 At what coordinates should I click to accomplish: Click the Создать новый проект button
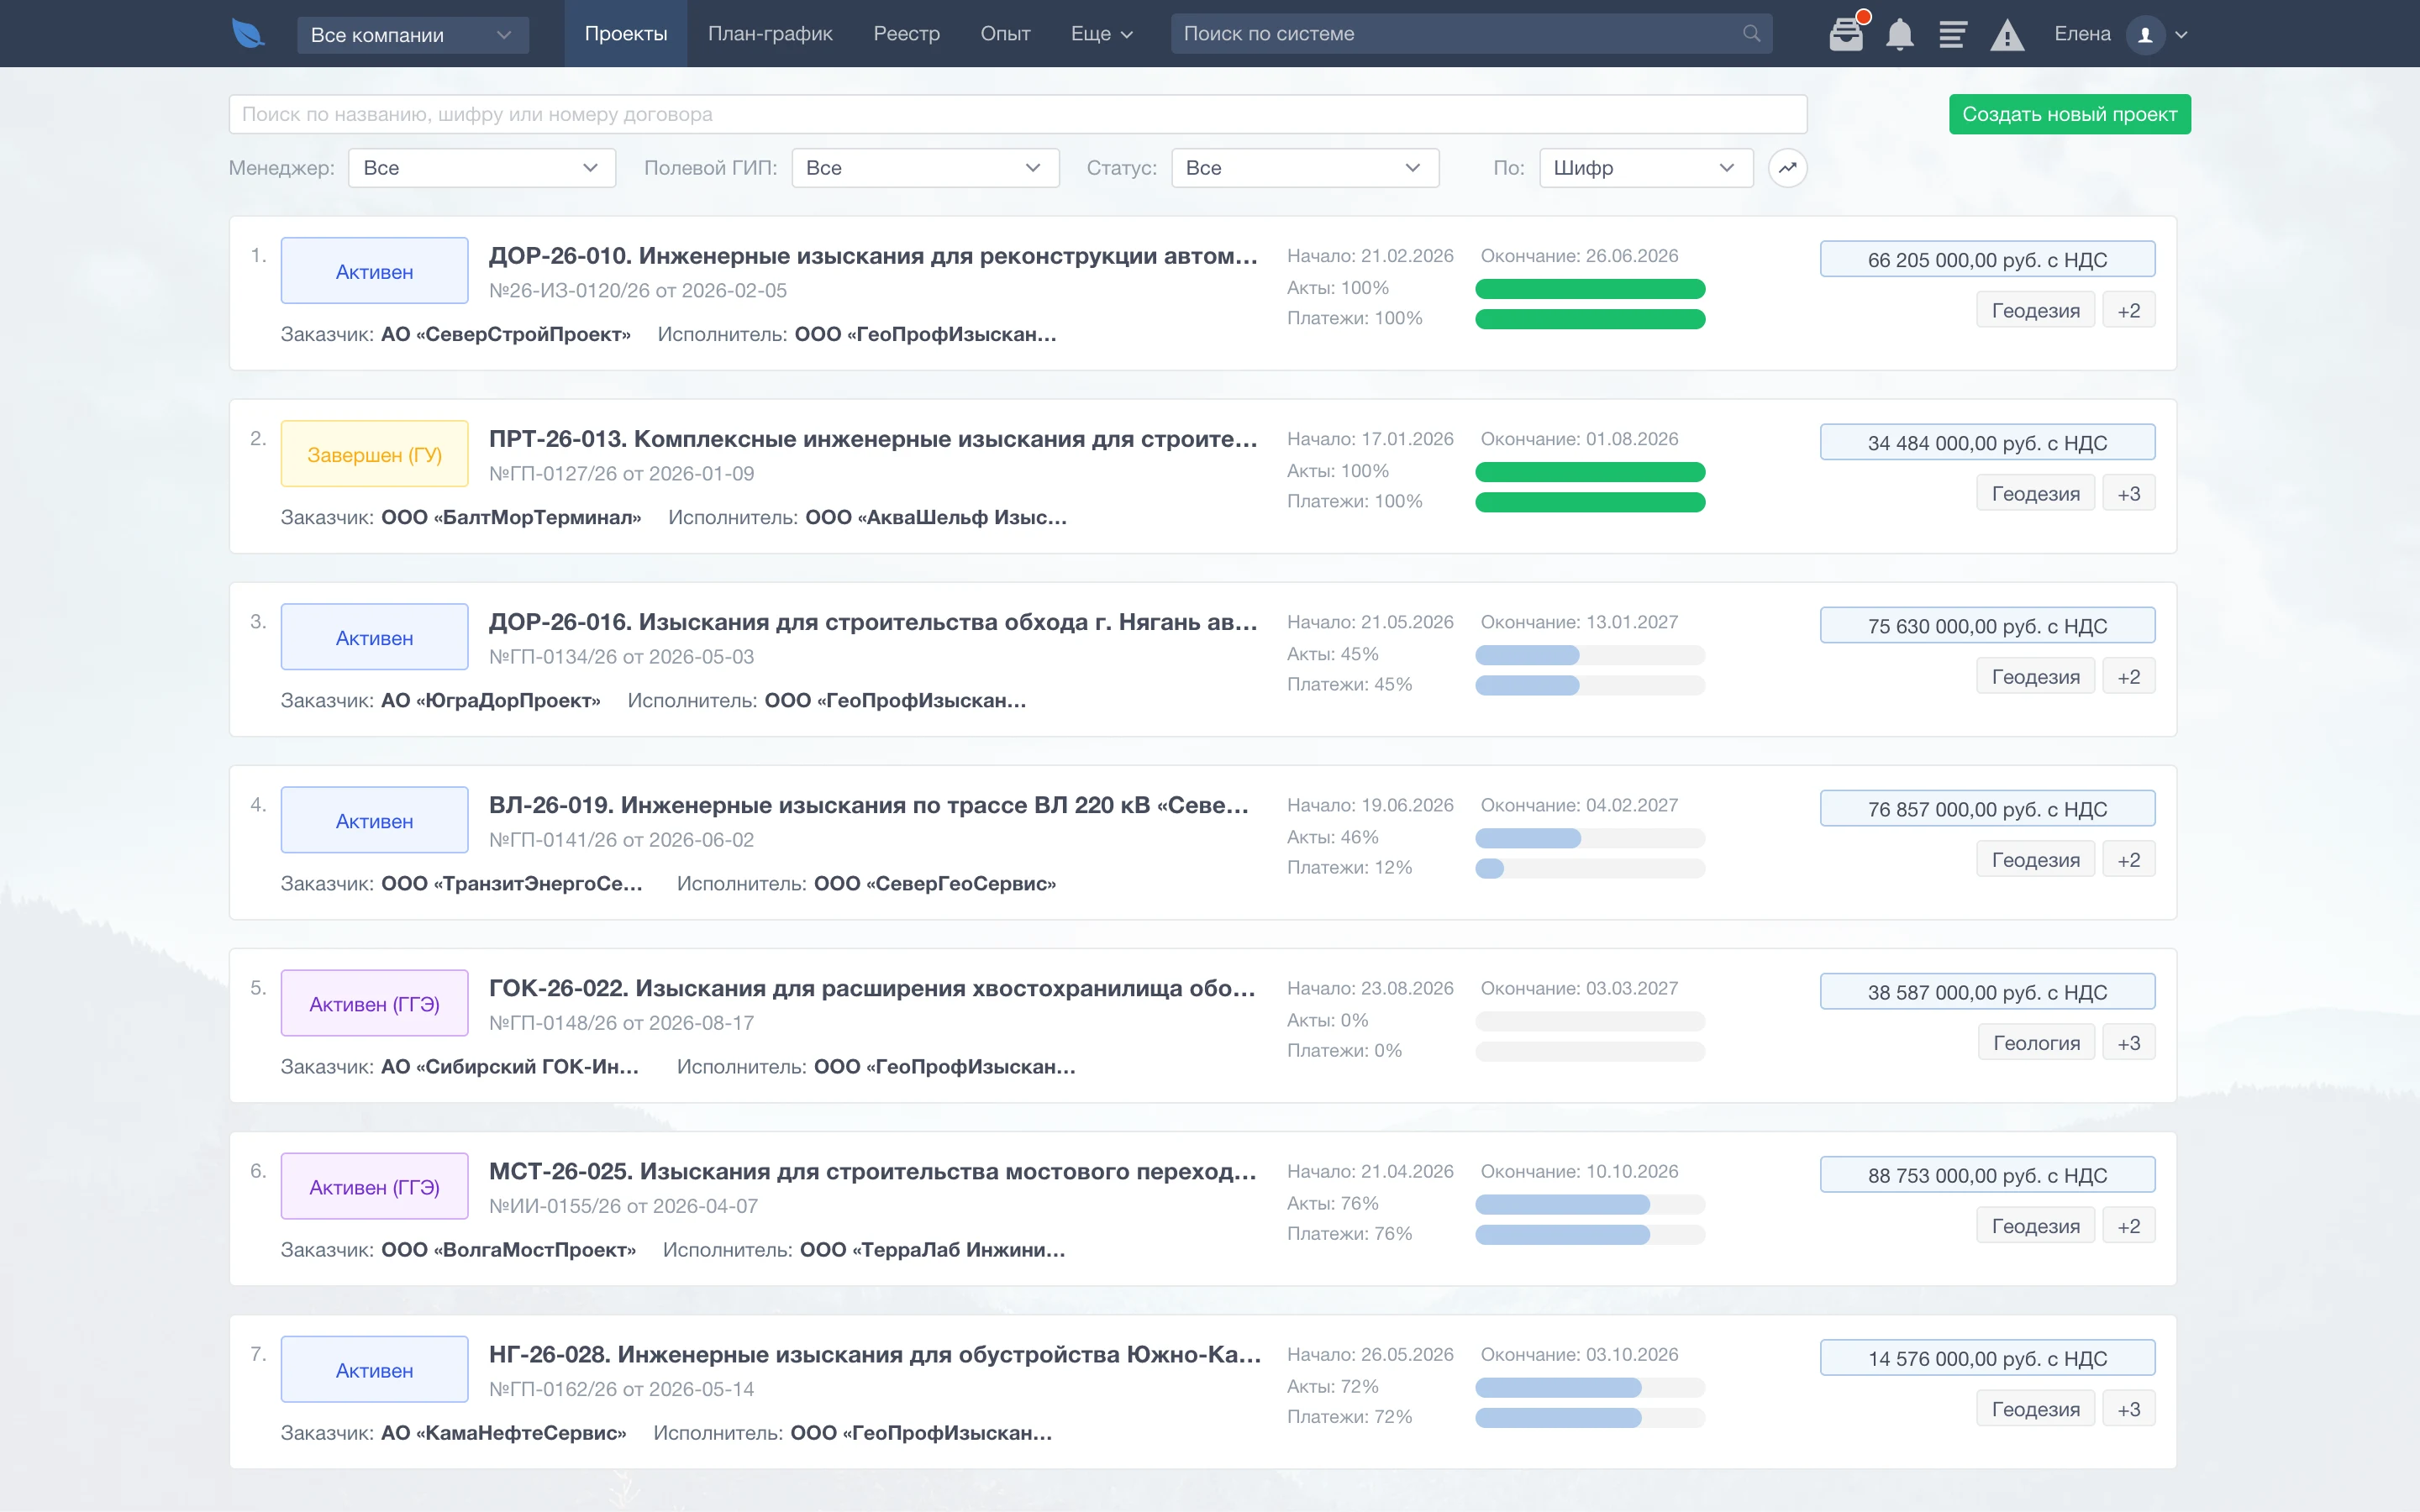coord(2069,114)
